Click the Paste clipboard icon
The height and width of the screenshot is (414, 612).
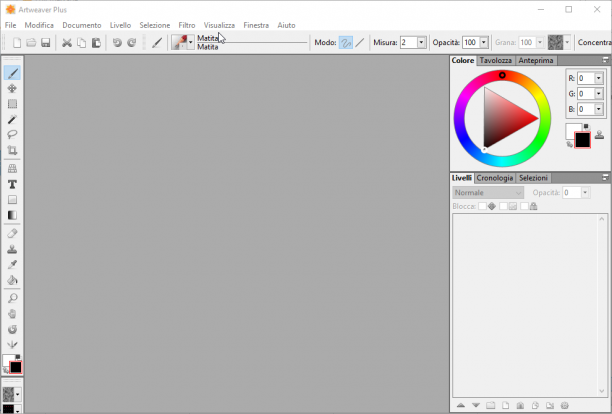pos(96,43)
